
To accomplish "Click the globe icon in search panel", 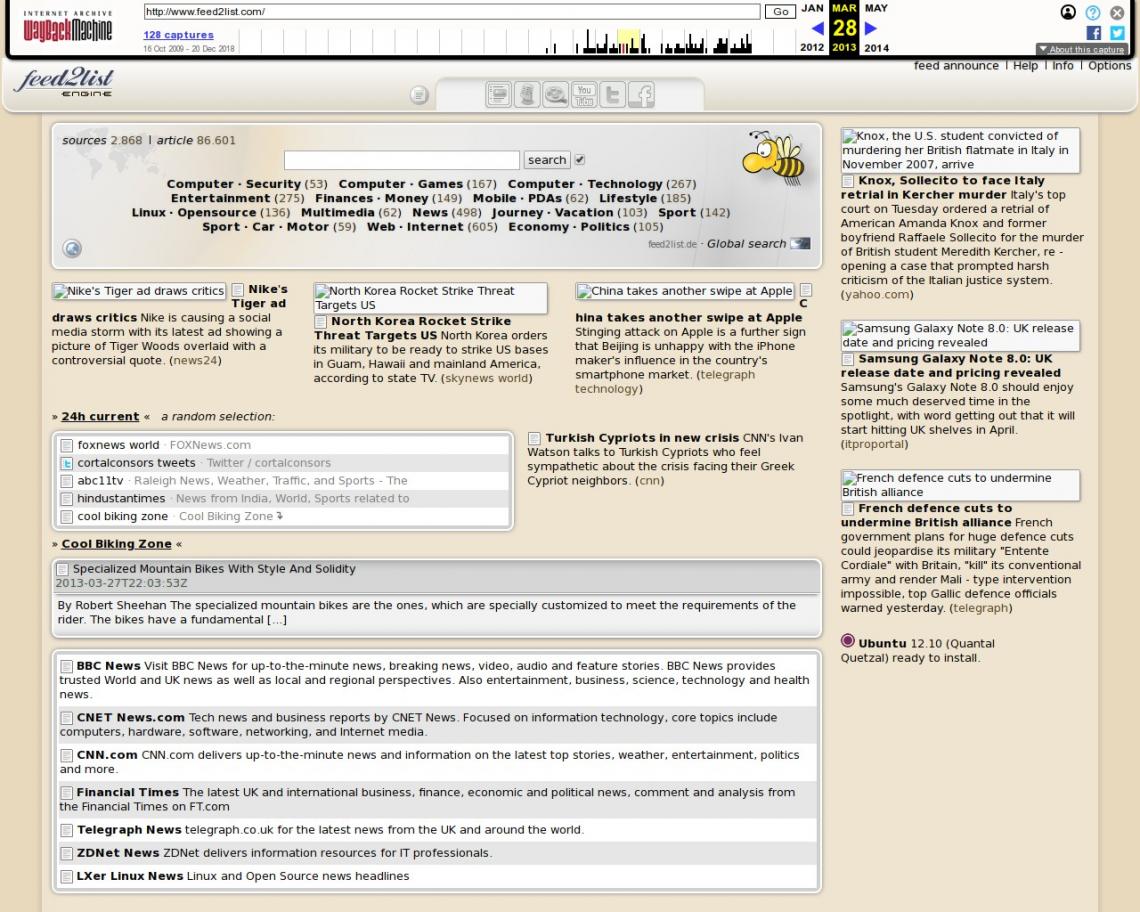I will [x=72, y=249].
